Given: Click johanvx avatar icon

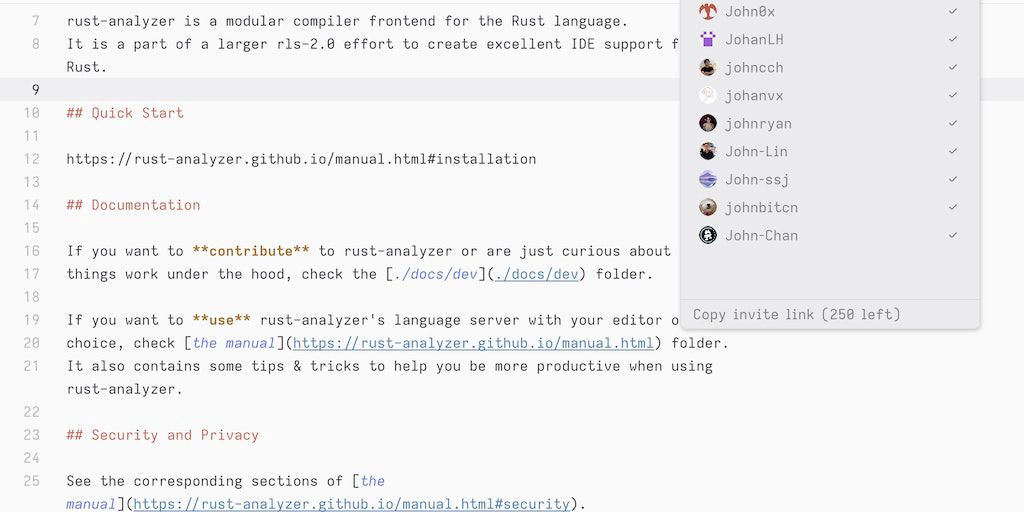Looking at the screenshot, I should [707, 95].
